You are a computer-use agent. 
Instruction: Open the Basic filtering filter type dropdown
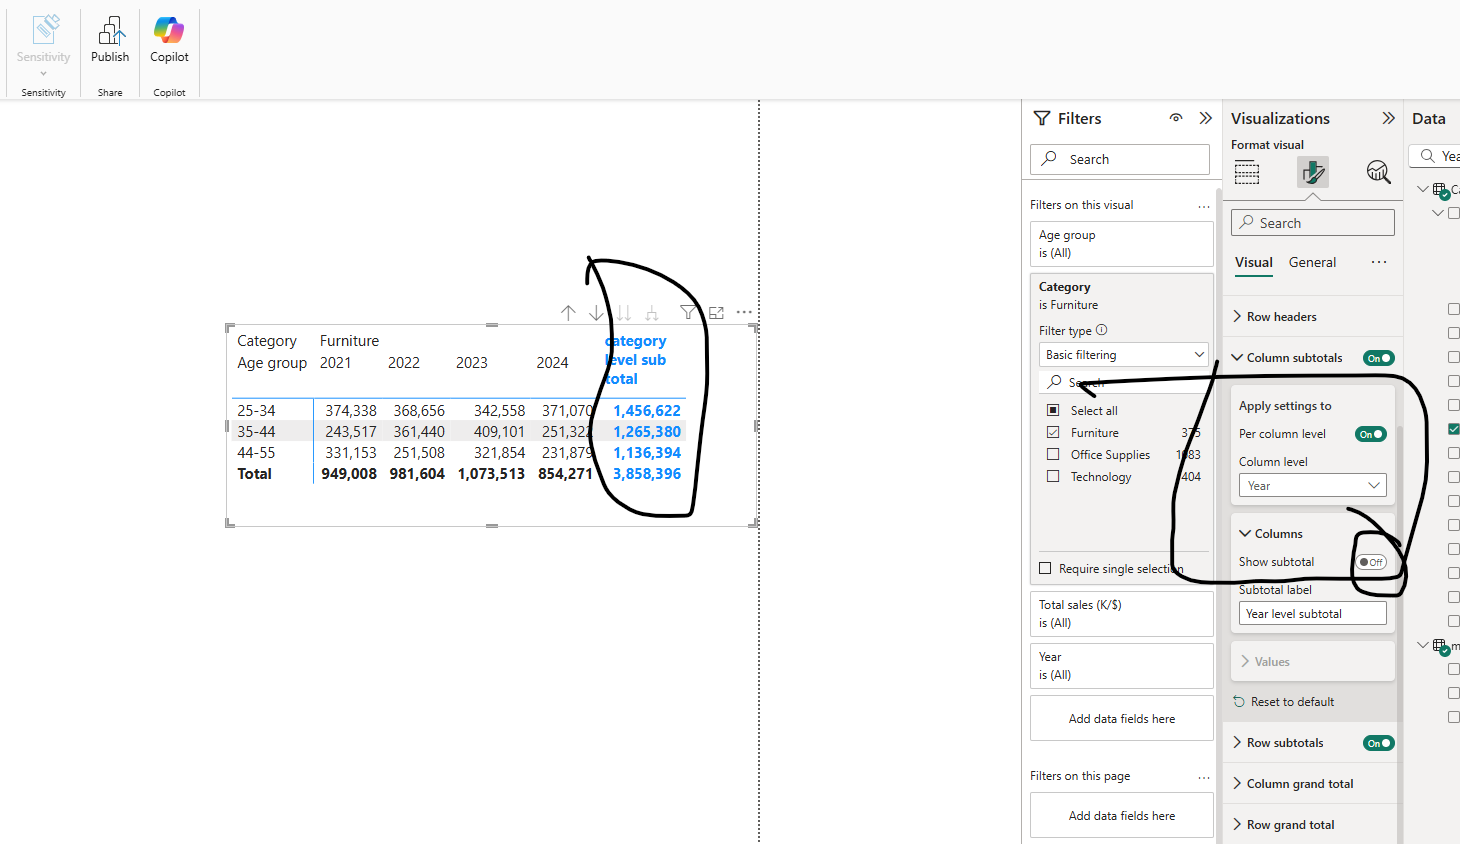(x=1124, y=355)
